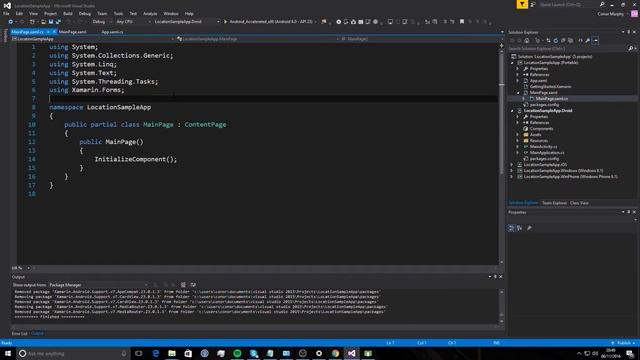
Task: Select MainPage.xaml.cs in Solution Explorer
Action: click(551, 99)
